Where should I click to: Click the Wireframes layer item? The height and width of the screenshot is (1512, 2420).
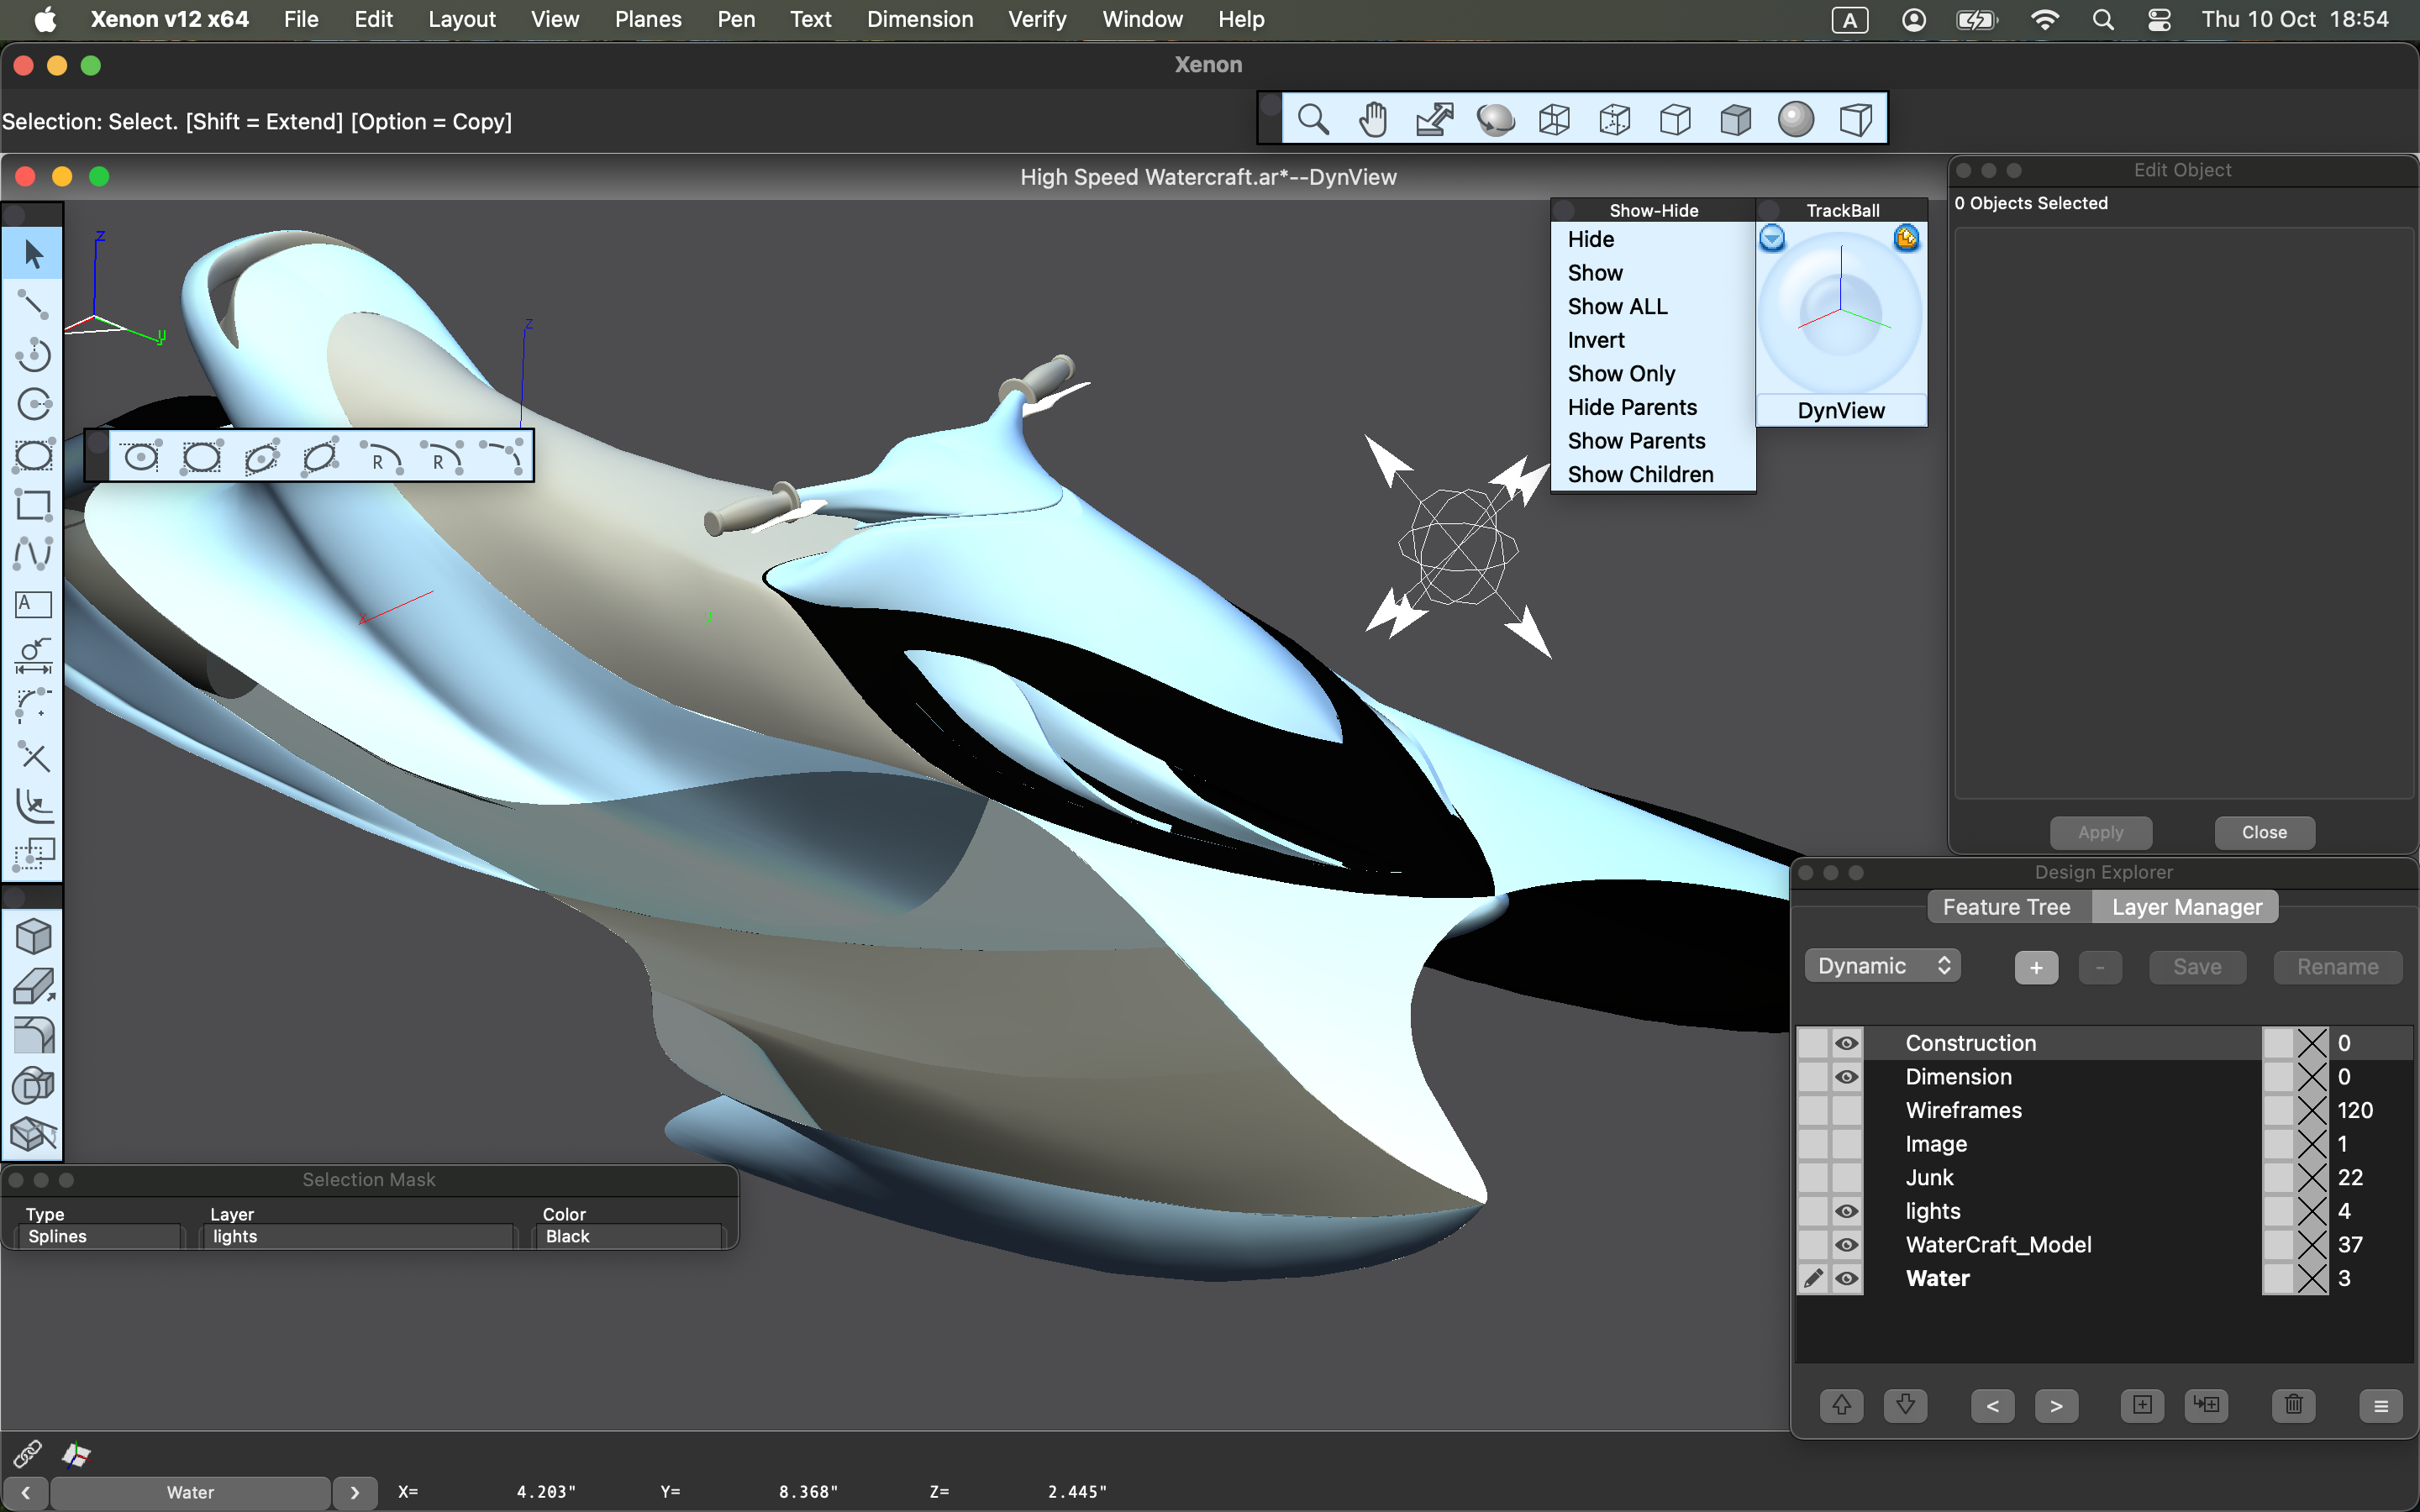[x=1964, y=1110]
